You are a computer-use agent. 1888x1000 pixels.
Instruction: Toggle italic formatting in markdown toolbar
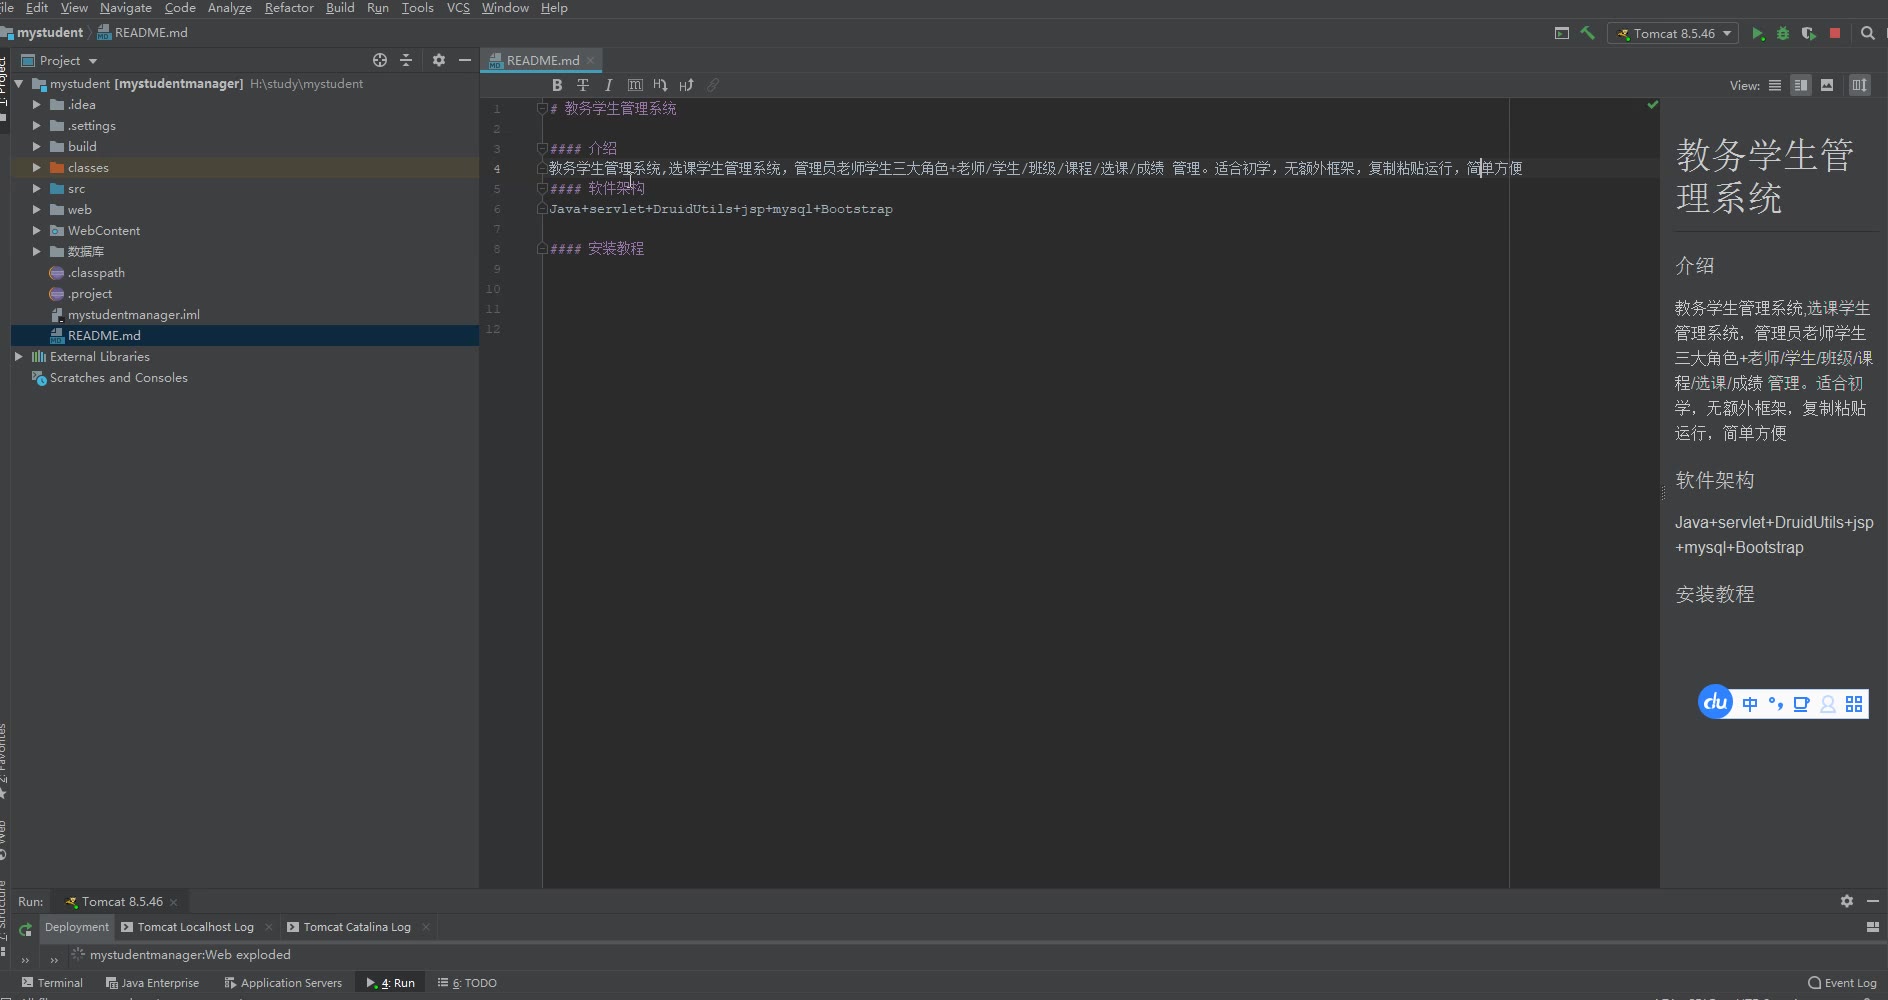(x=608, y=85)
